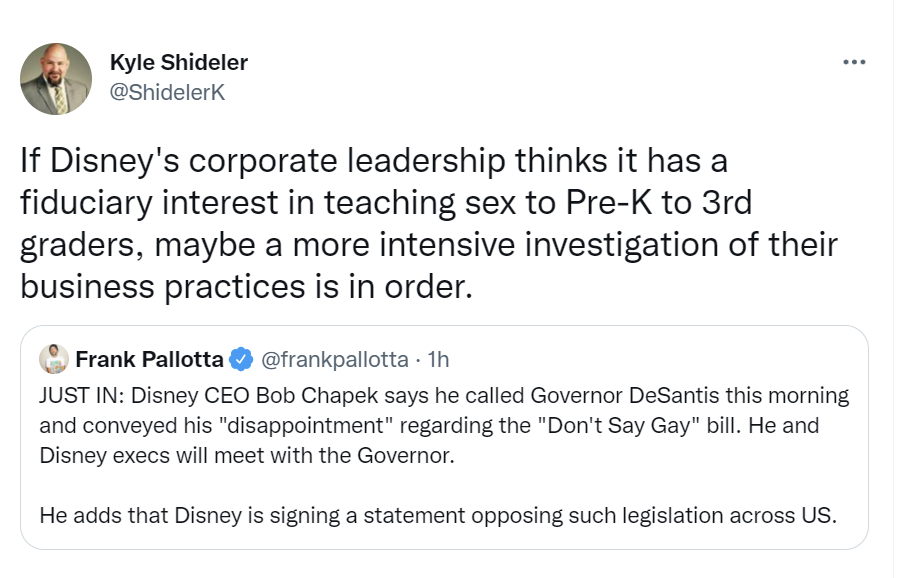Image resolution: width=903 pixels, height=578 pixels.
Task: Click the @ShidelerK handle
Action: click(167, 92)
